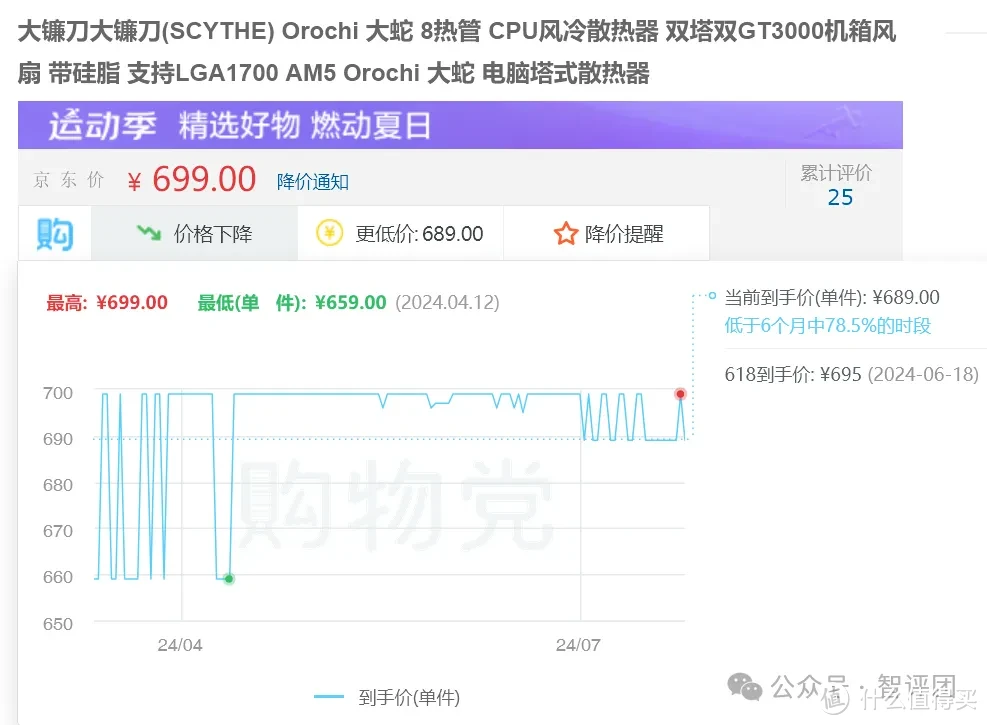
Task: Click the orange star reminder icon
Action: click(x=565, y=233)
